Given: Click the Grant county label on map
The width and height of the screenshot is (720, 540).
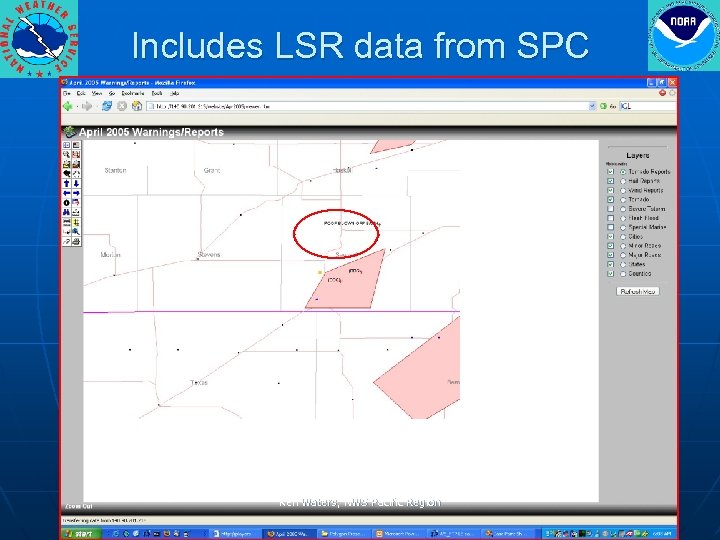Looking at the screenshot, I should click(212, 170).
